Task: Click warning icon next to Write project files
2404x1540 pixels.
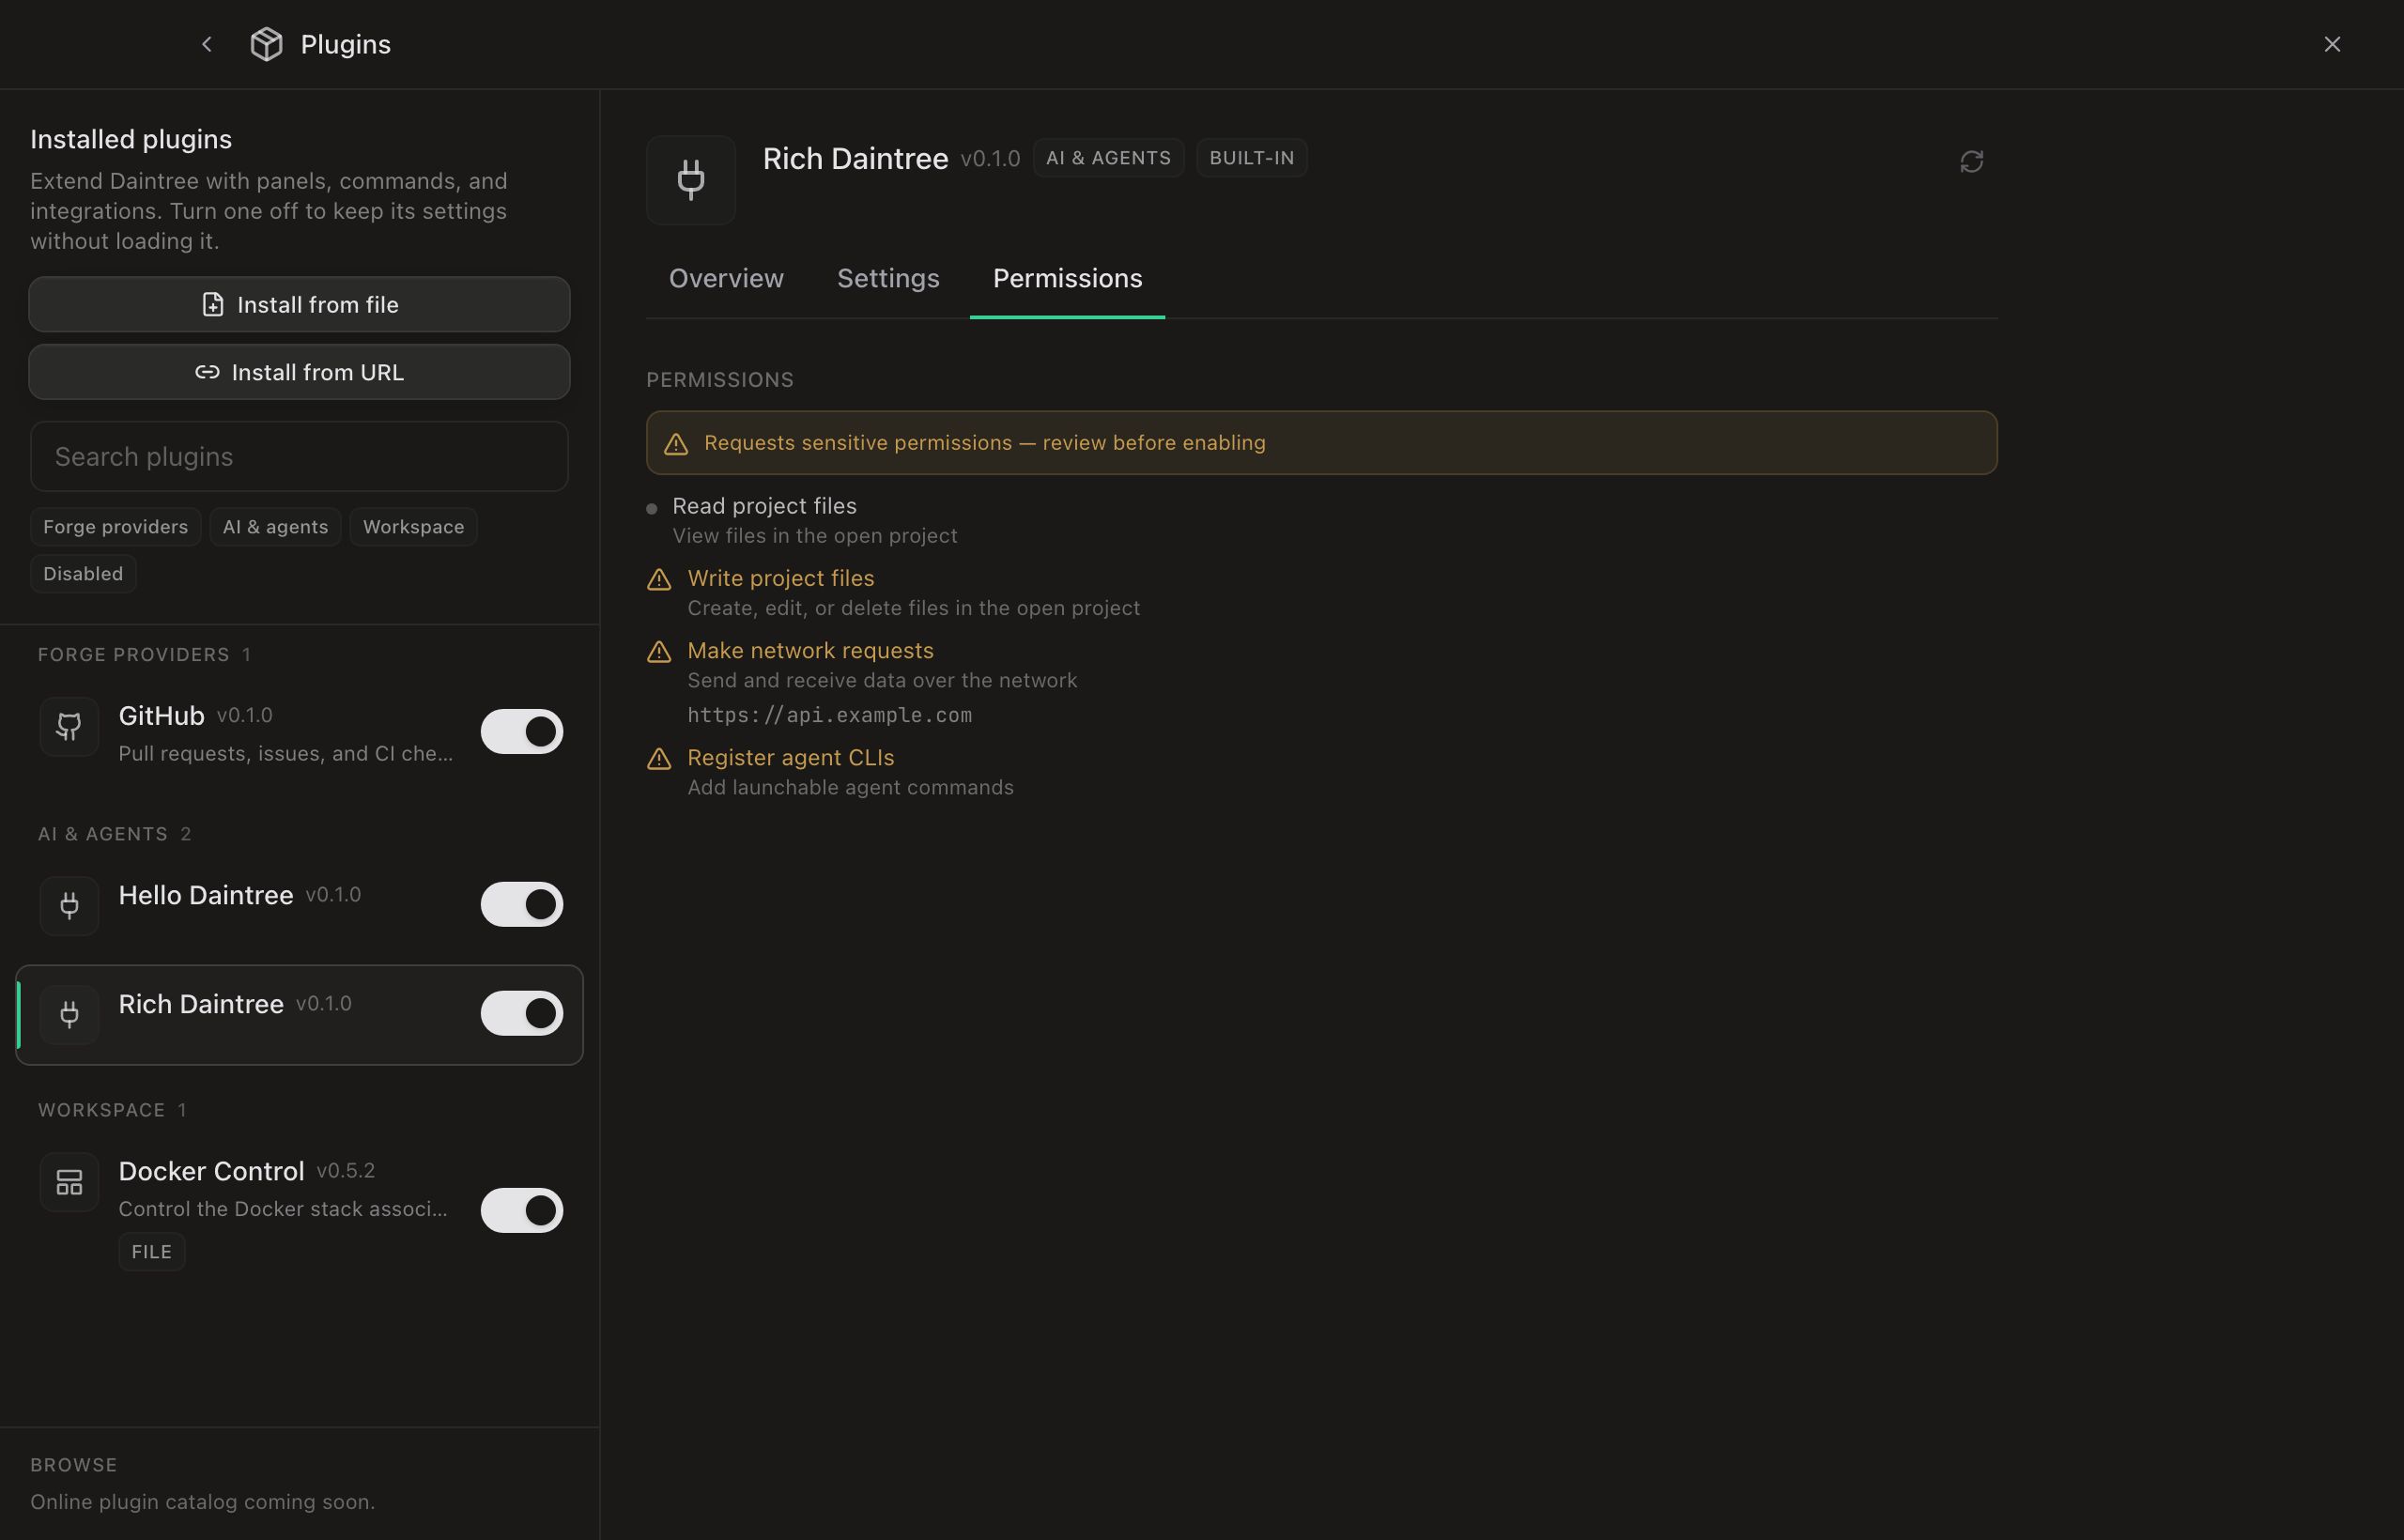Action: point(659,579)
